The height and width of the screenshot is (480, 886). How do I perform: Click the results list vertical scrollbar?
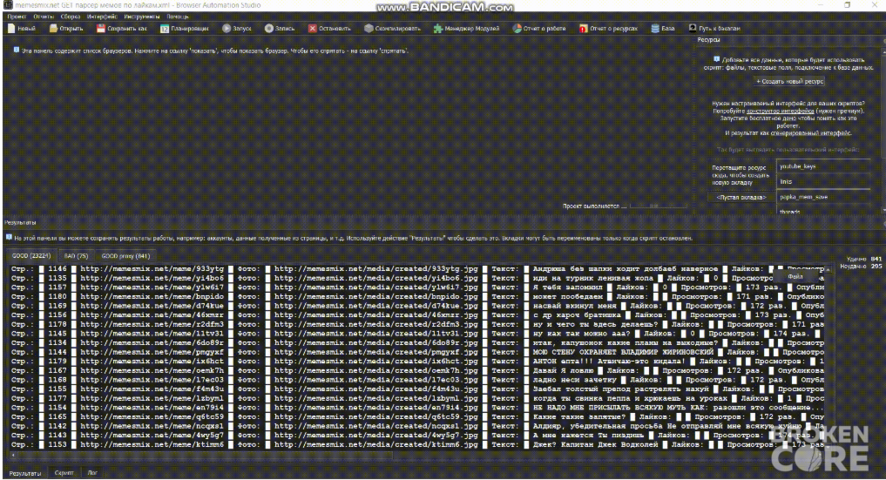pyautogui.click(x=827, y=359)
